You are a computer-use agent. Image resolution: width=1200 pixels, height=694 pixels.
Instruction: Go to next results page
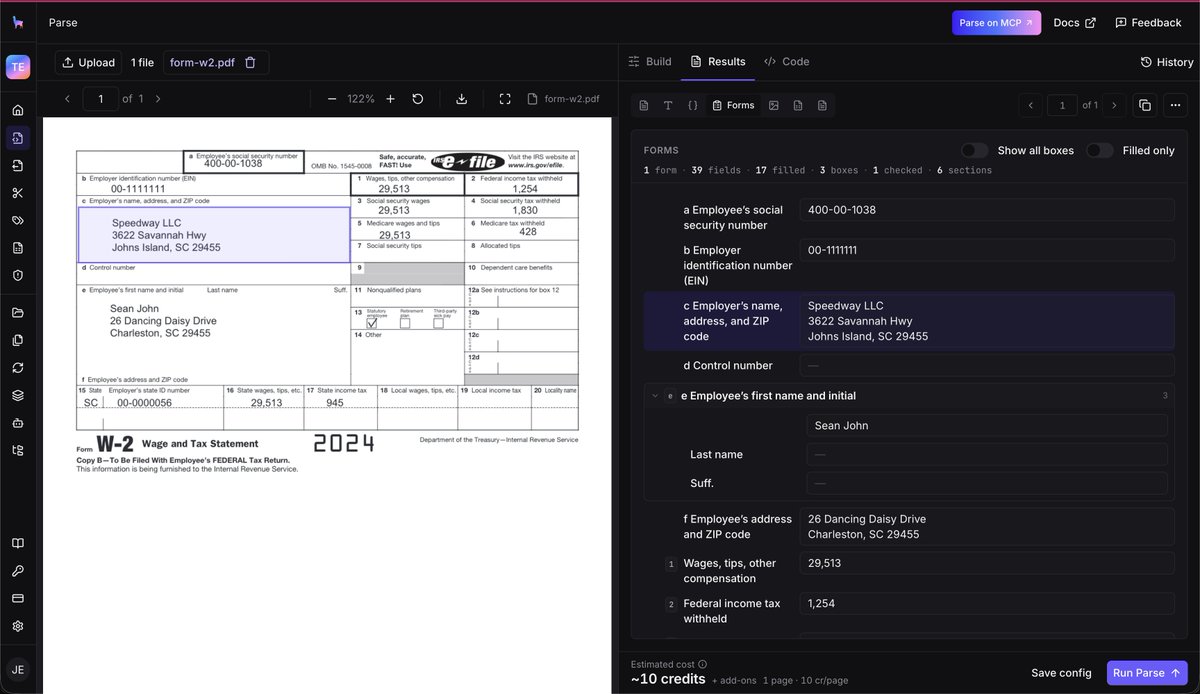point(1114,105)
